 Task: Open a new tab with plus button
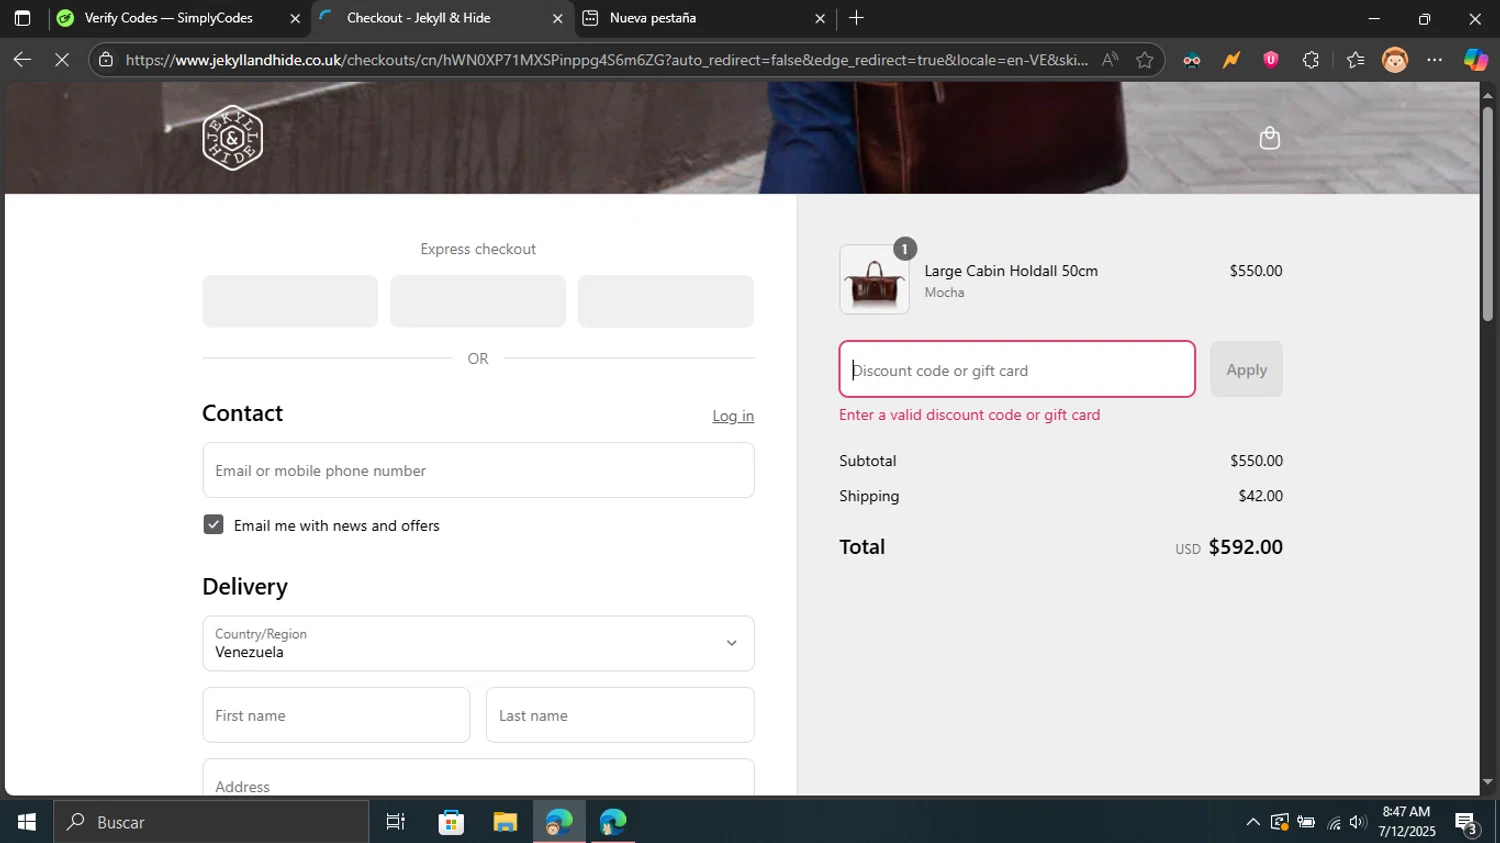tap(856, 18)
